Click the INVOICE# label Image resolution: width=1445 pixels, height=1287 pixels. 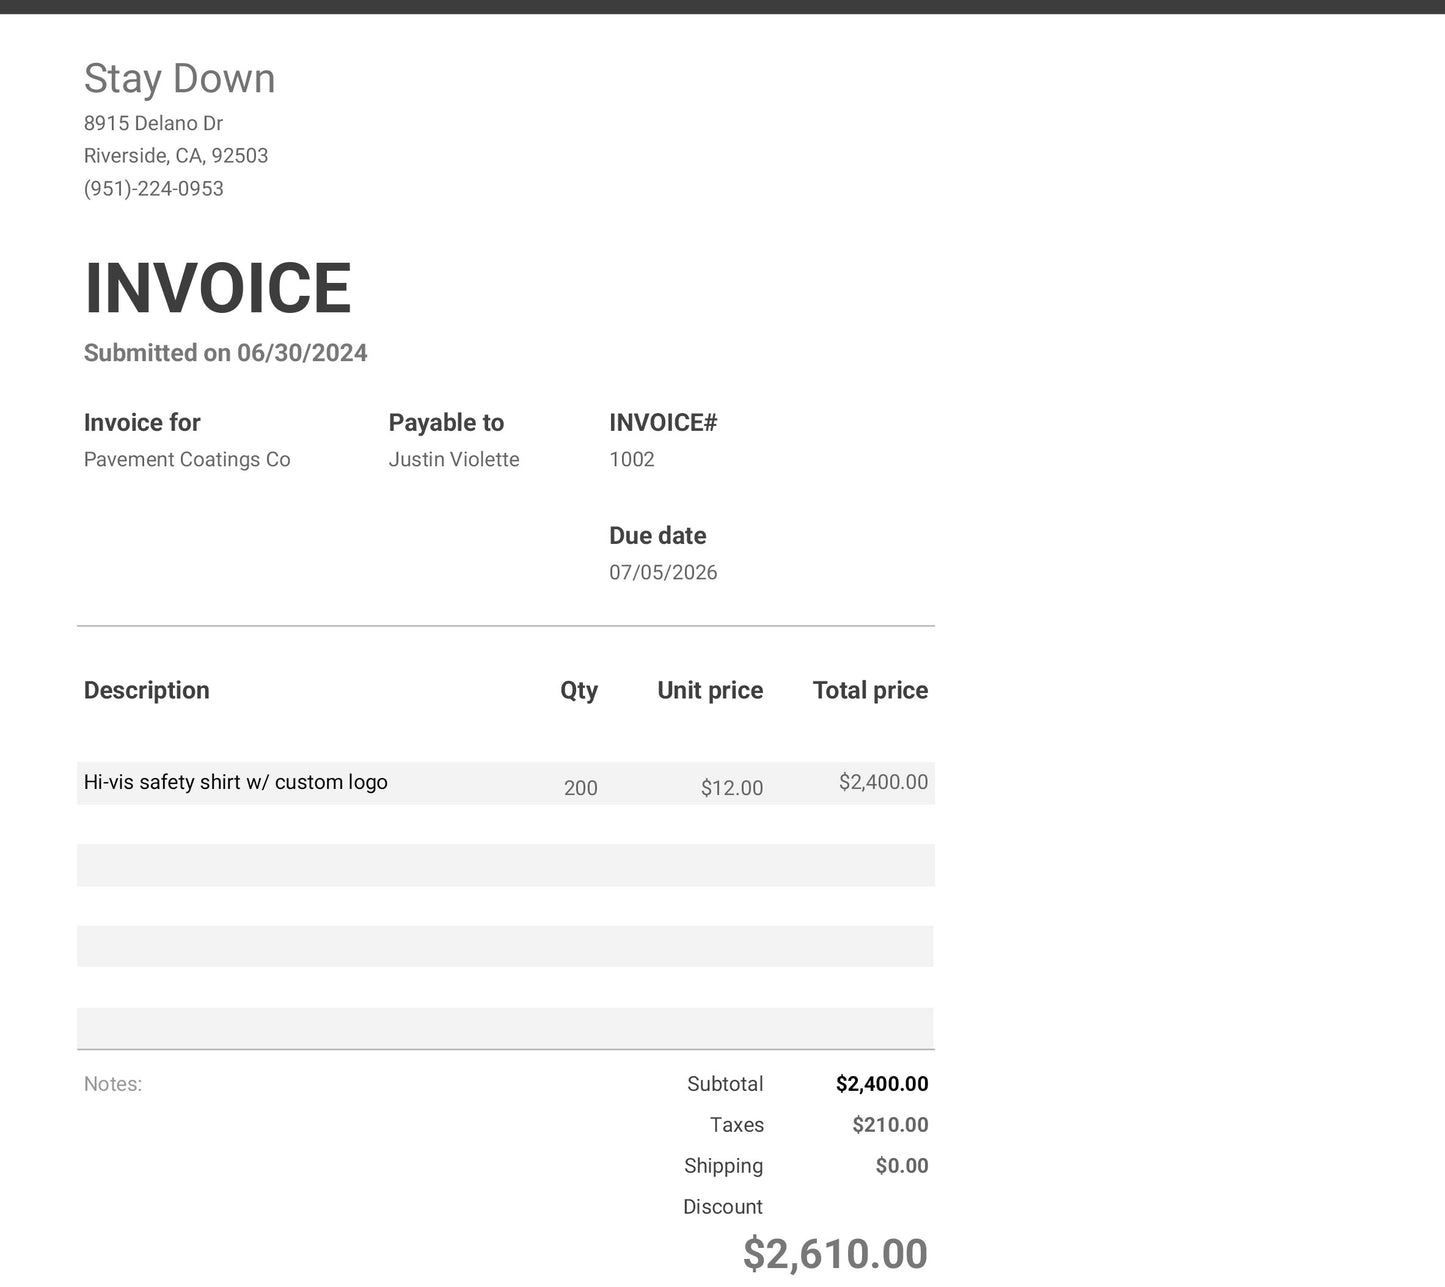(x=663, y=423)
